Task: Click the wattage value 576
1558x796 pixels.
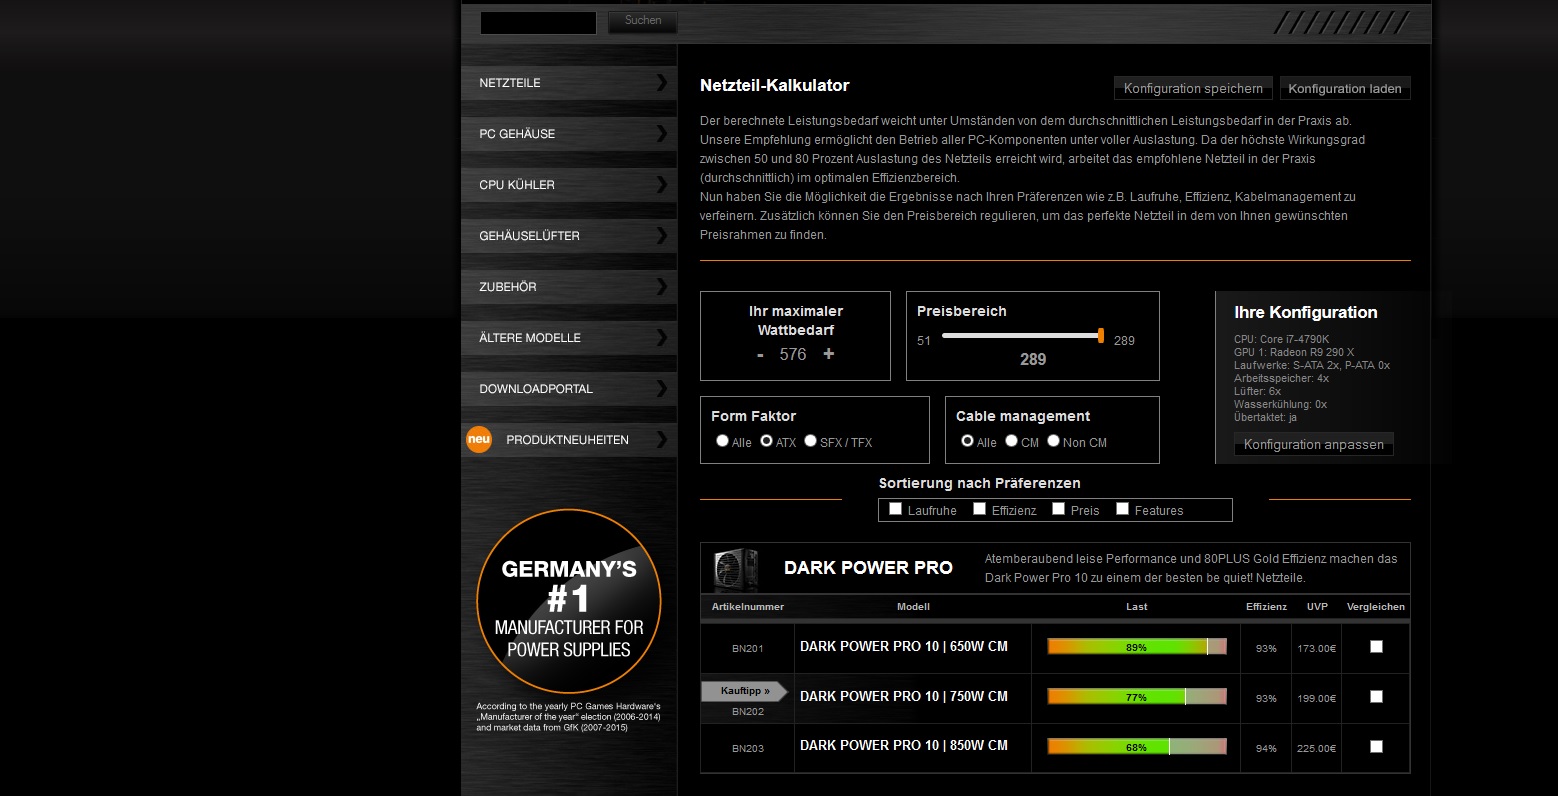Action: [793, 354]
